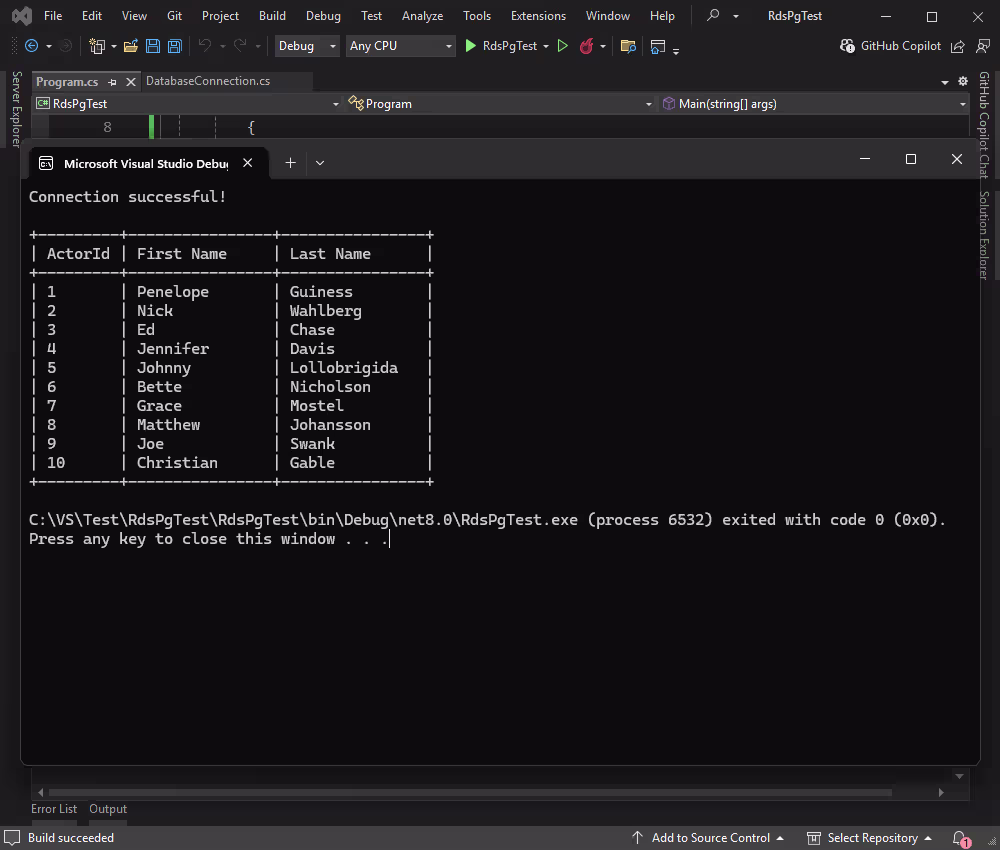Screen dimensions: 1000x850
Task: Click the Save All icon
Action: 174,46
